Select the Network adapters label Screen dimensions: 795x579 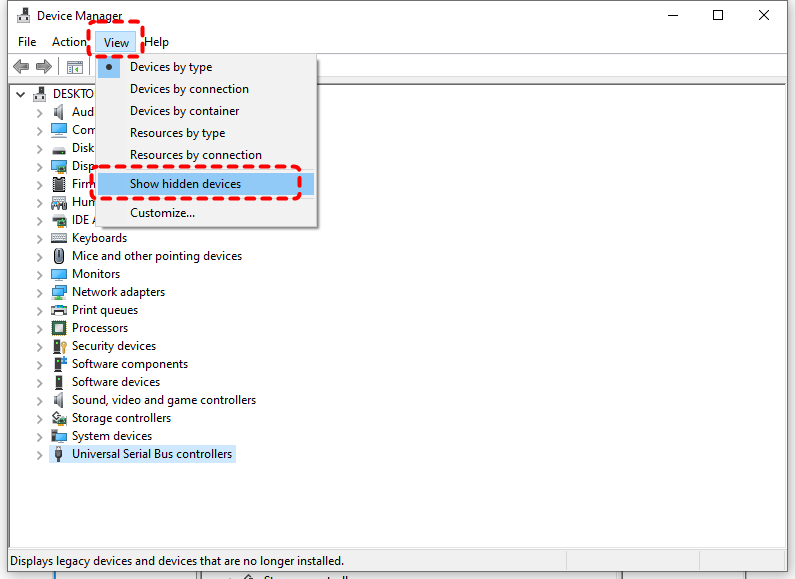pos(118,292)
